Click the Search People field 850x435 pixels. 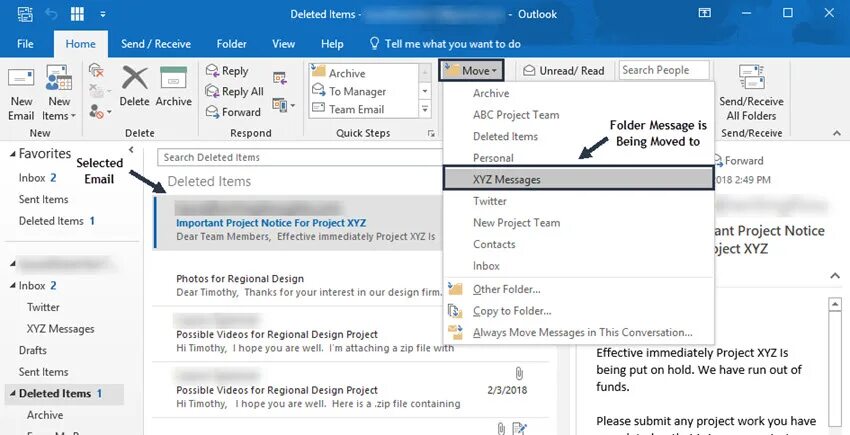(x=664, y=70)
